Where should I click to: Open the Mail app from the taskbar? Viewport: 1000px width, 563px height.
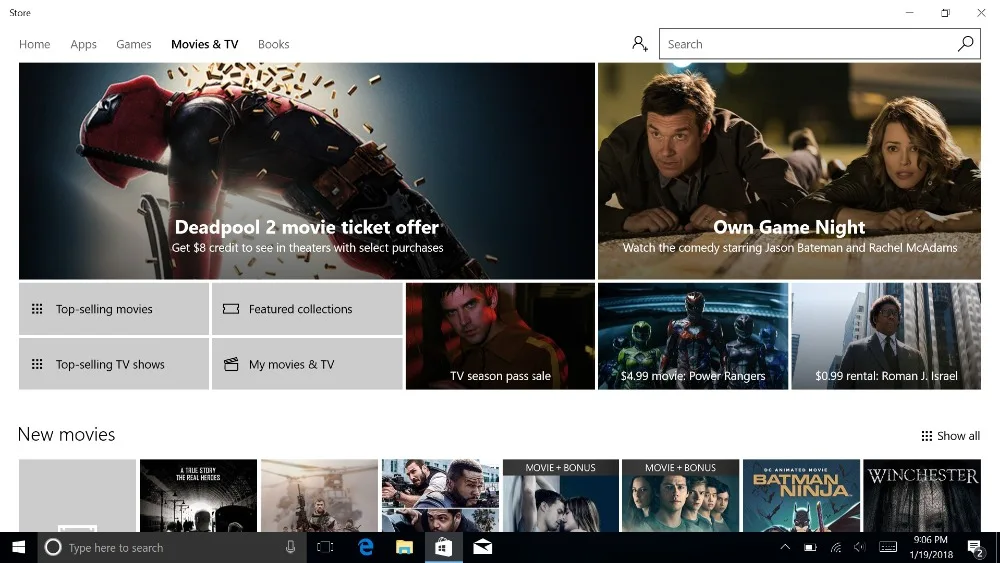(x=483, y=547)
